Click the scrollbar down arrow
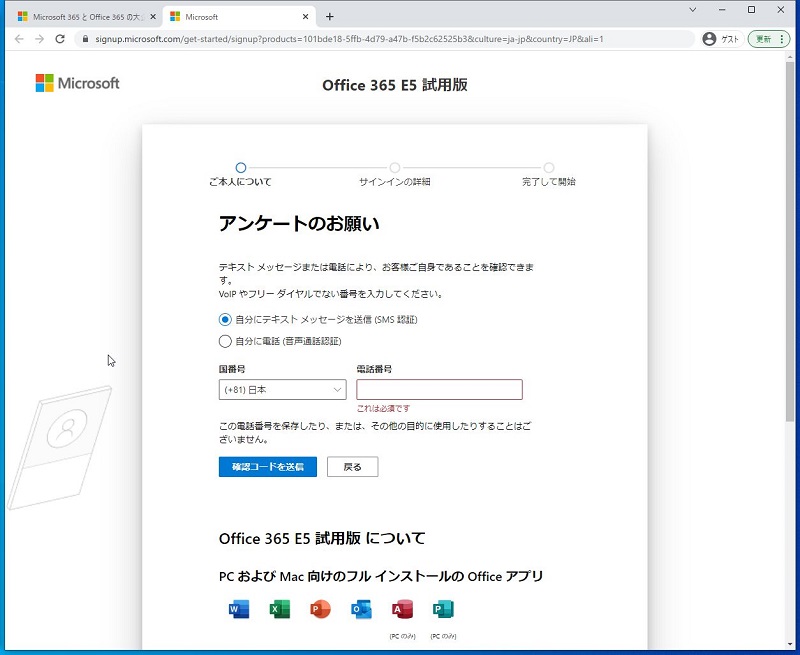 [790, 645]
